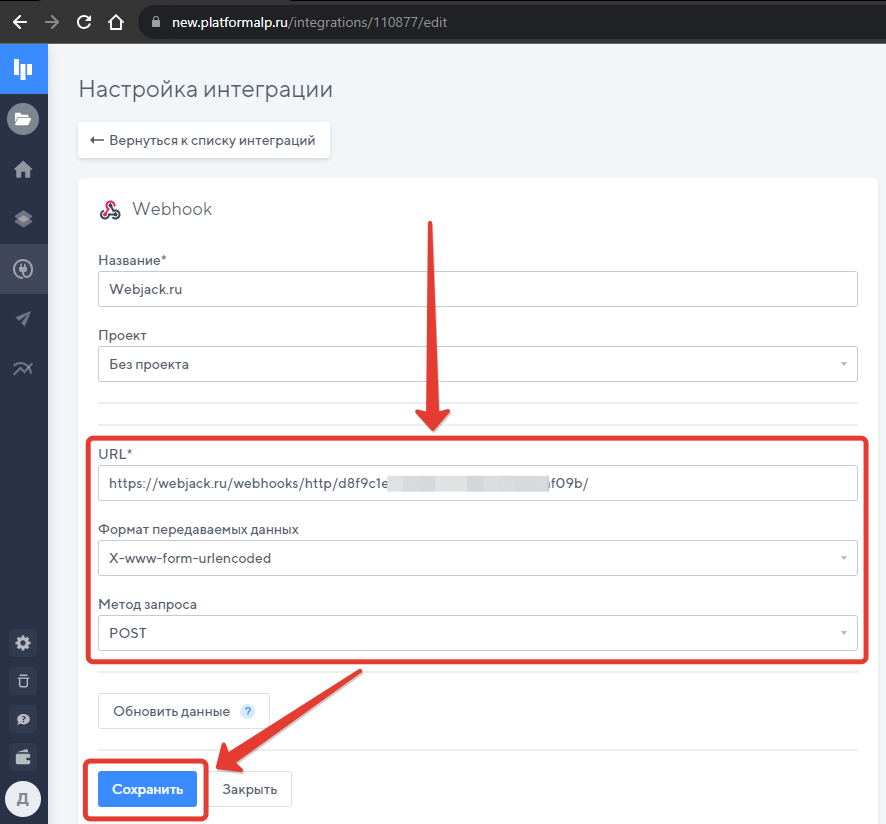
Task: Open the Метод запроса dropdown
Action: 477,633
